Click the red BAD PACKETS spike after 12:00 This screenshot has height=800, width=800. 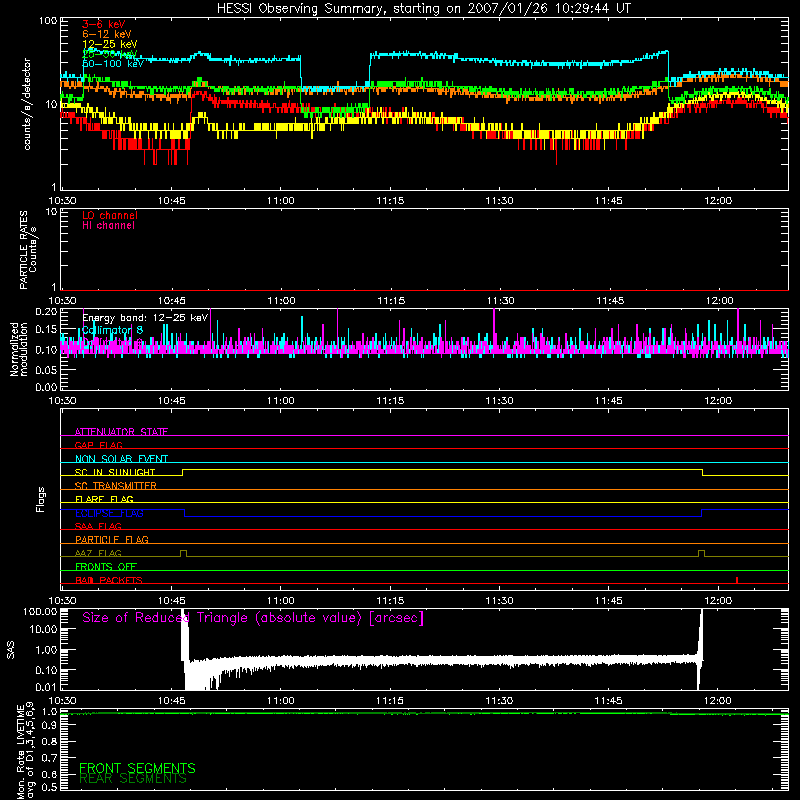click(x=737, y=580)
